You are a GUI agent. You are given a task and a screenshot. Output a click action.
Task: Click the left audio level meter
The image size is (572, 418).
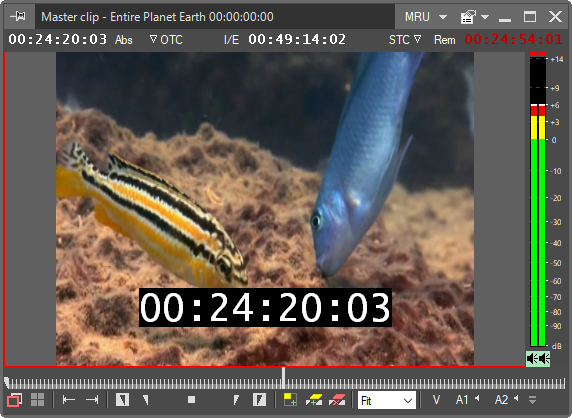(x=534, y=200)
